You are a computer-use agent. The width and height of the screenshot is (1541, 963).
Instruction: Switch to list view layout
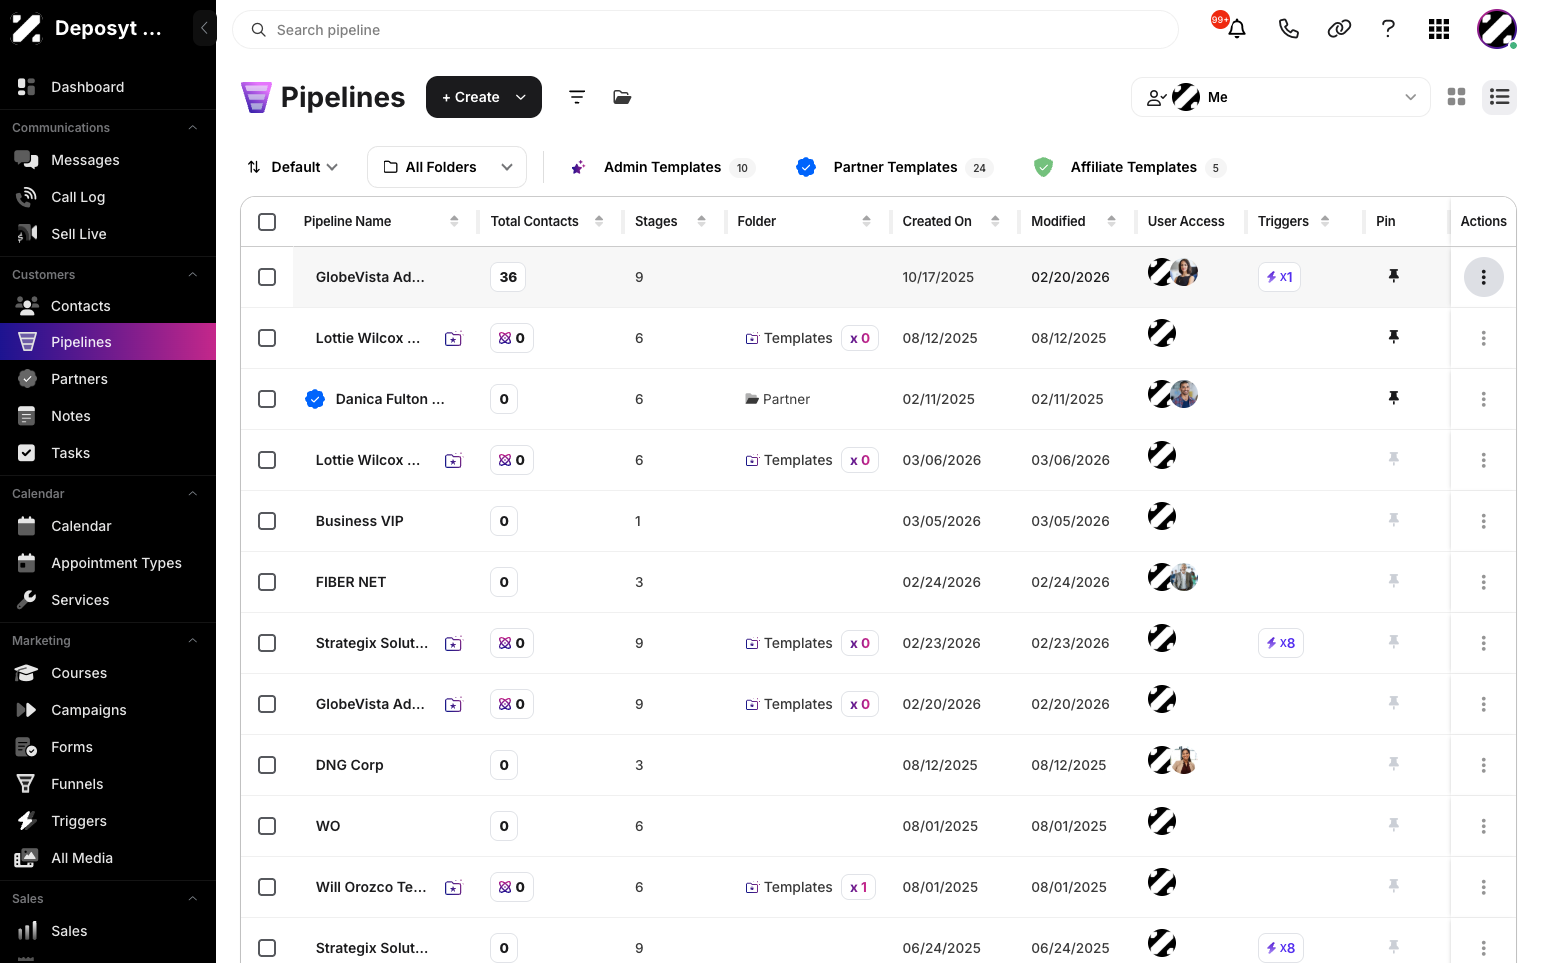click(x=1499, y=97)
